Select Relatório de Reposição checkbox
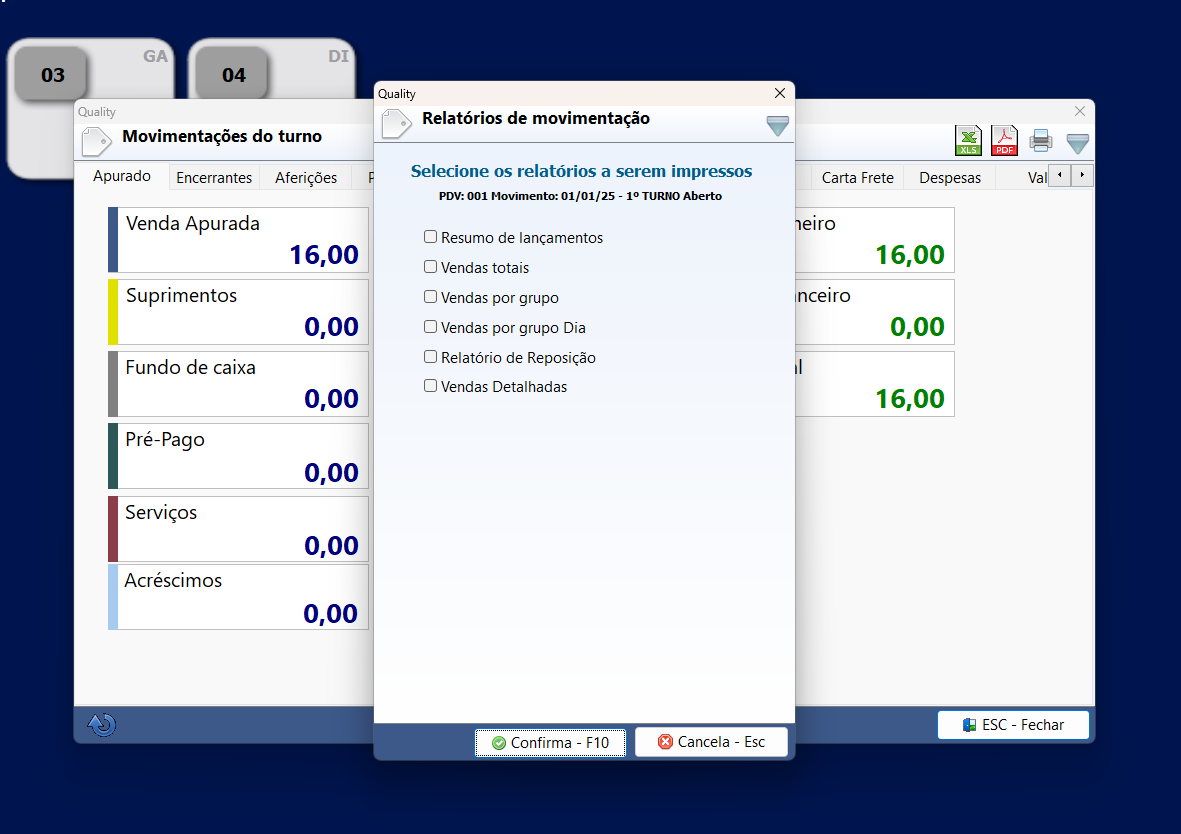Screen dimensions: 1181x834 [x=430, y=356]
